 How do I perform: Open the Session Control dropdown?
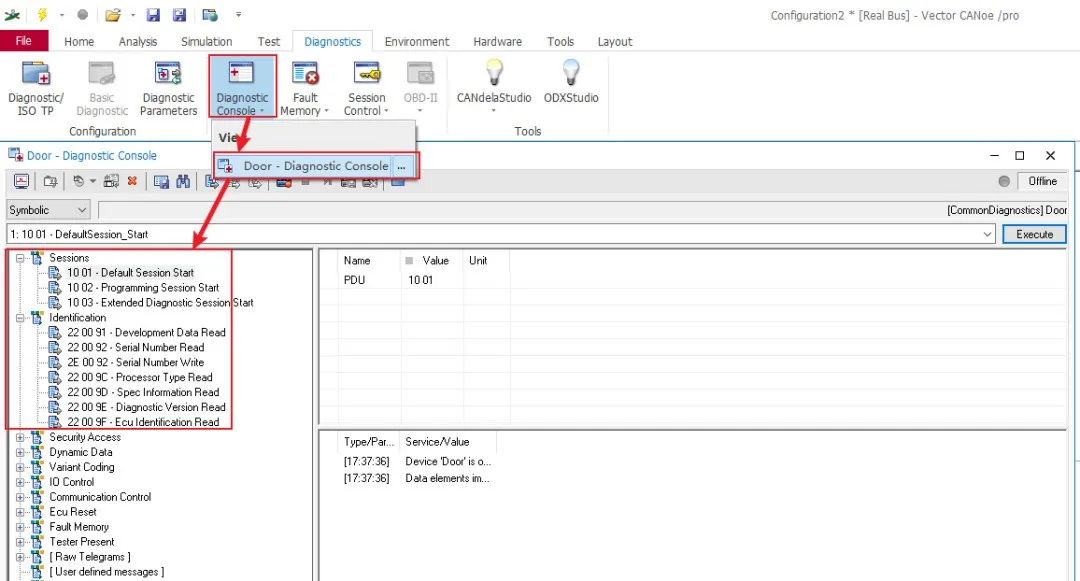pos(366,88)
